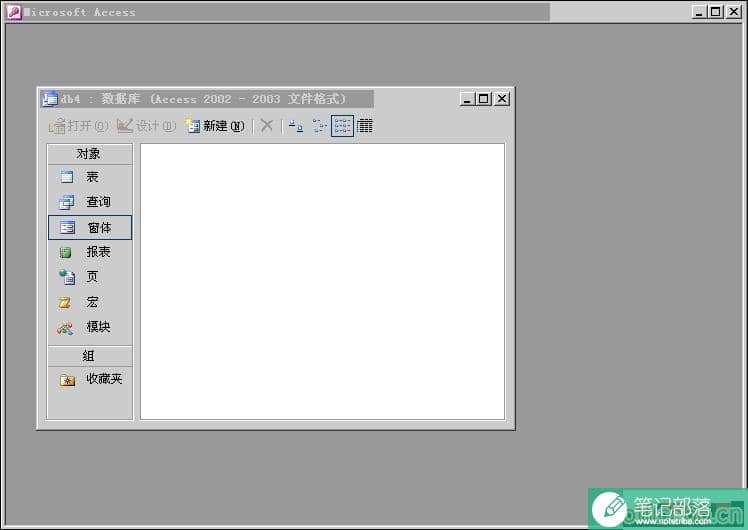Viewport: 748px width, 530px height.
Task: Select 宏 (Macros) object type
Action: (90, 302)
